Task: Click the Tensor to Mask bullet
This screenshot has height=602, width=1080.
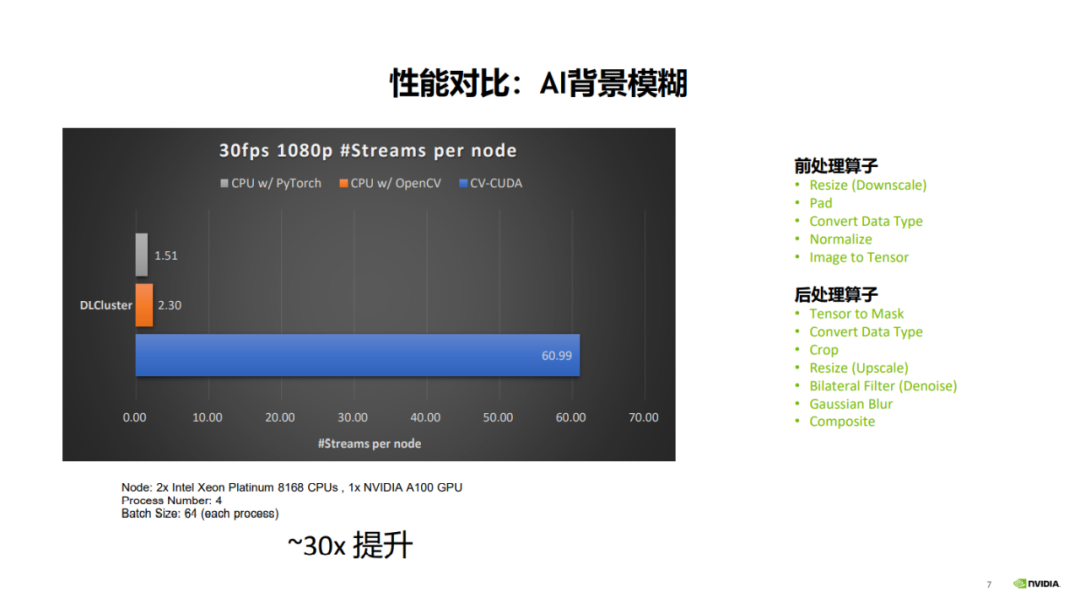Action: click(x=856, y=314)
